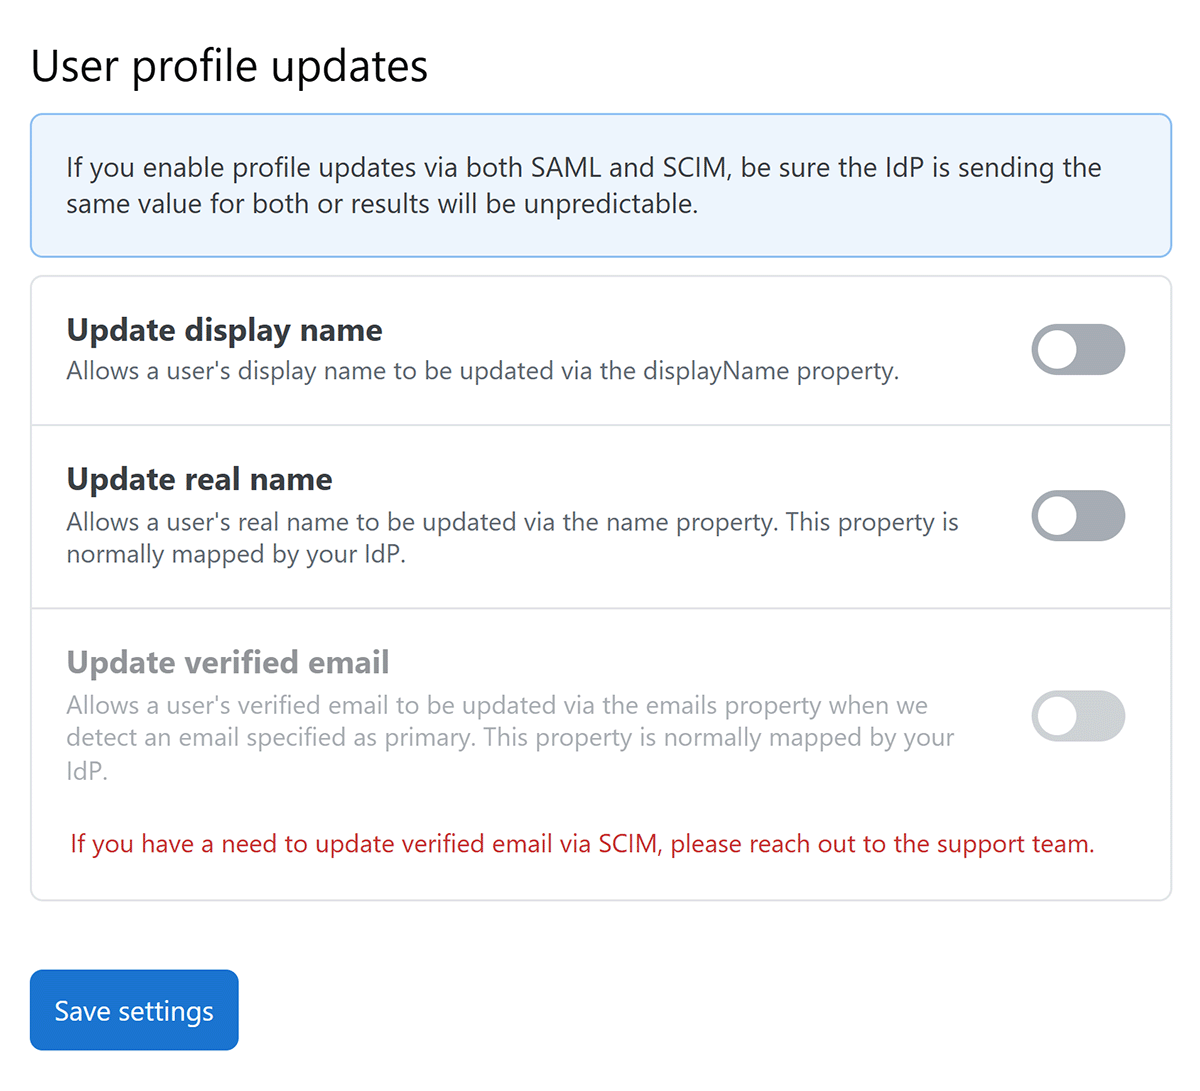This screenshot has width=1200, height=1091.
Task: Click the real name description paragraph
Action: pos(512,538)
